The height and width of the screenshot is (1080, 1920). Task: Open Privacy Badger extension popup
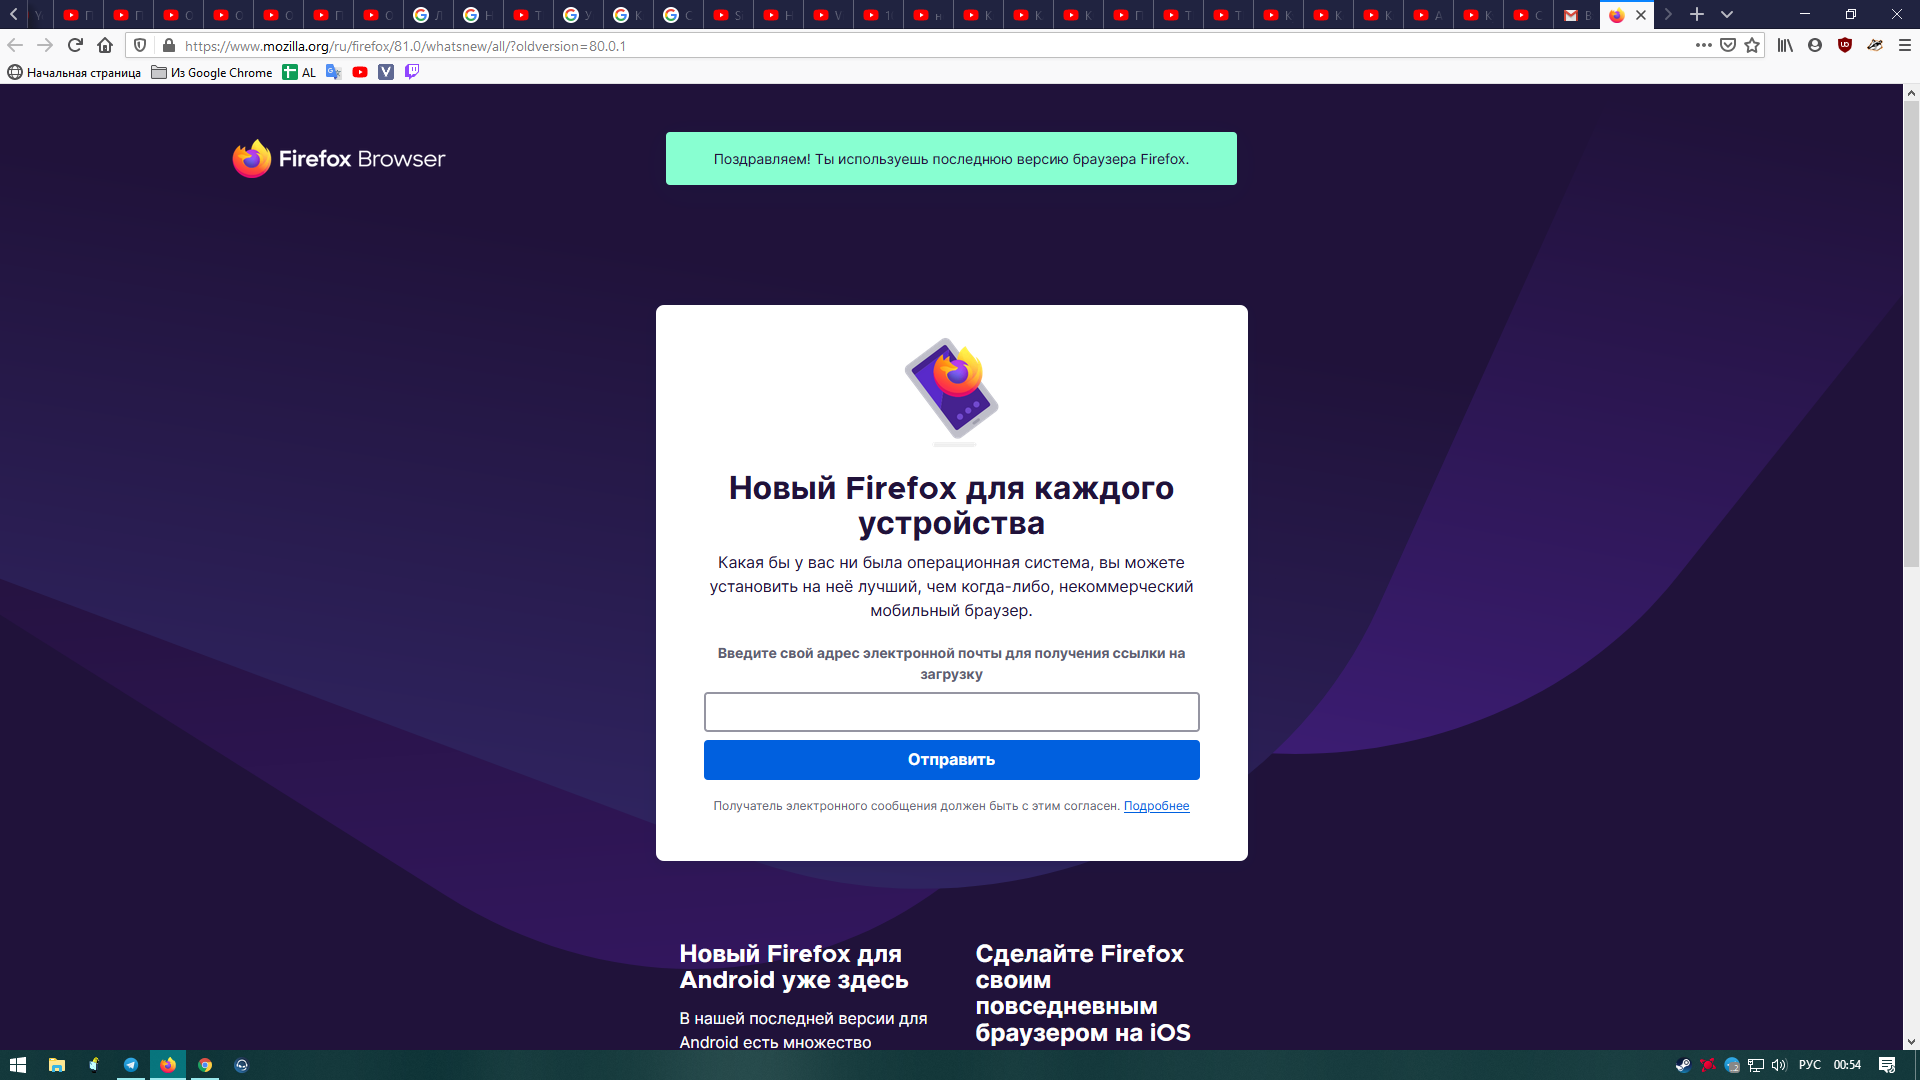[1875, 45]
